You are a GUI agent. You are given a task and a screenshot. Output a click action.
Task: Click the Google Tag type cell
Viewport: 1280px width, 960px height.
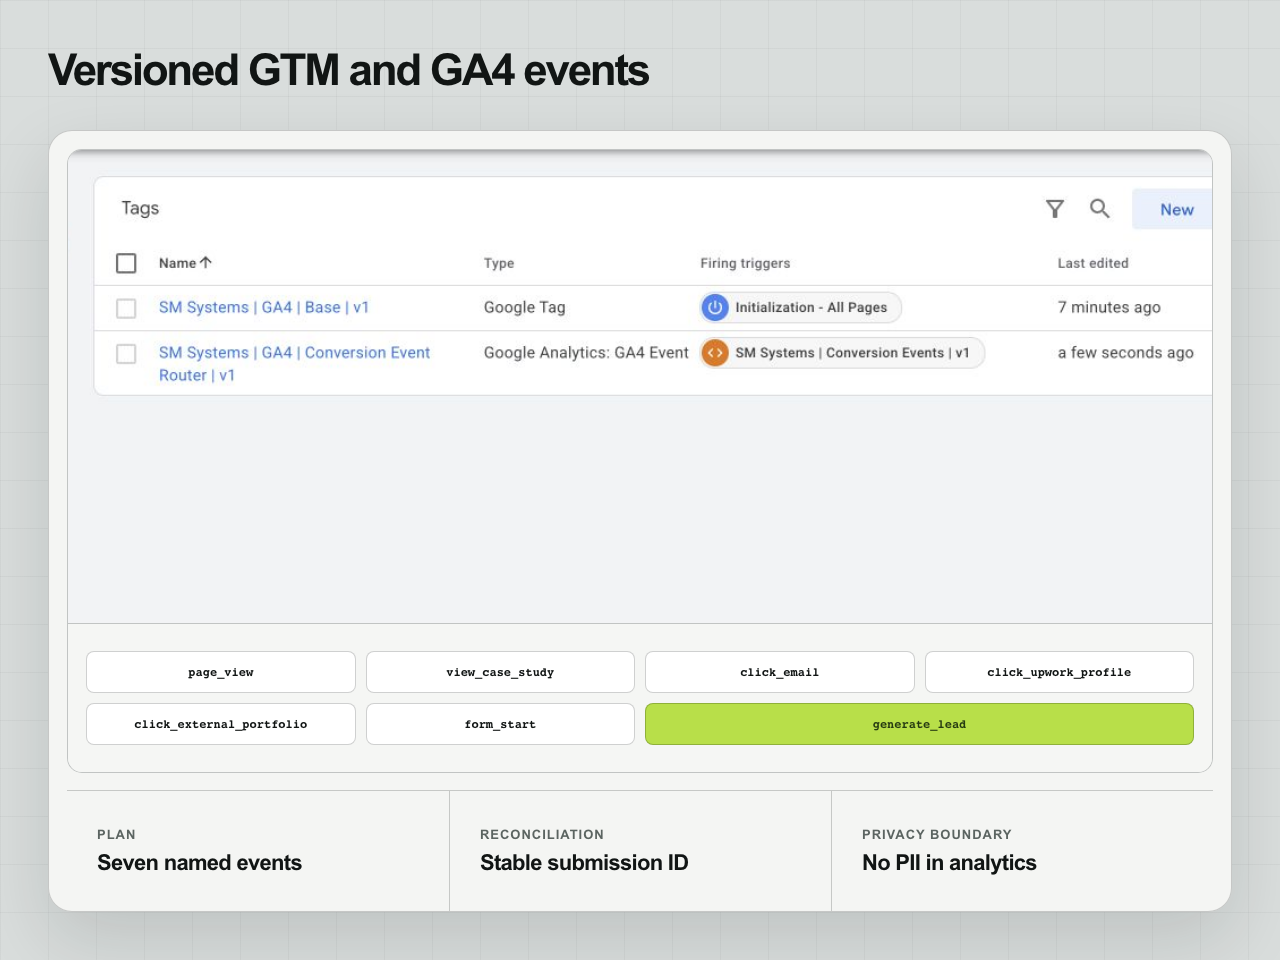coord(525,307)
